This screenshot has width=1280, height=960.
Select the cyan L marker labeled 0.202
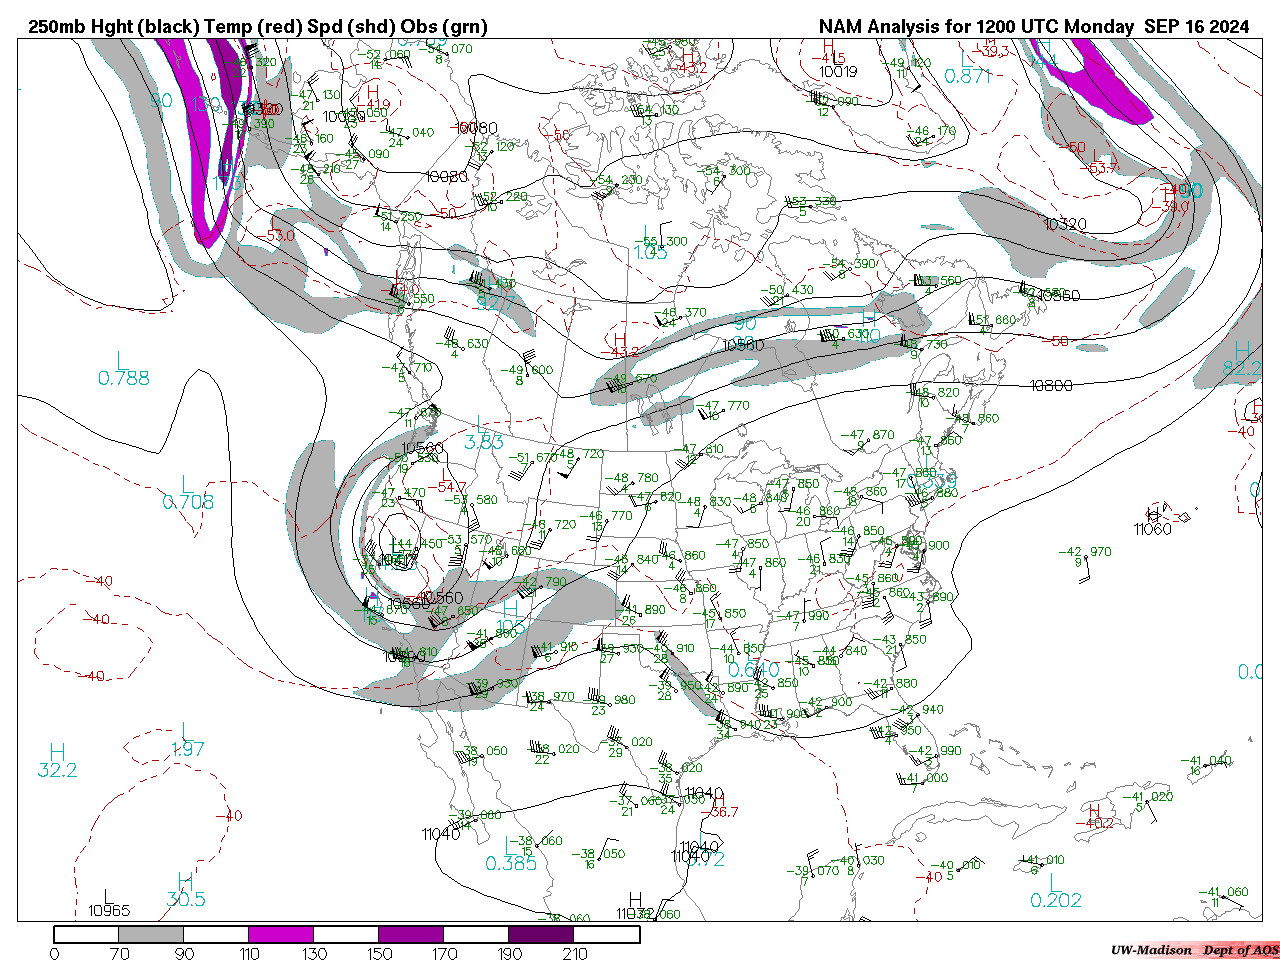click(1054, 882)
